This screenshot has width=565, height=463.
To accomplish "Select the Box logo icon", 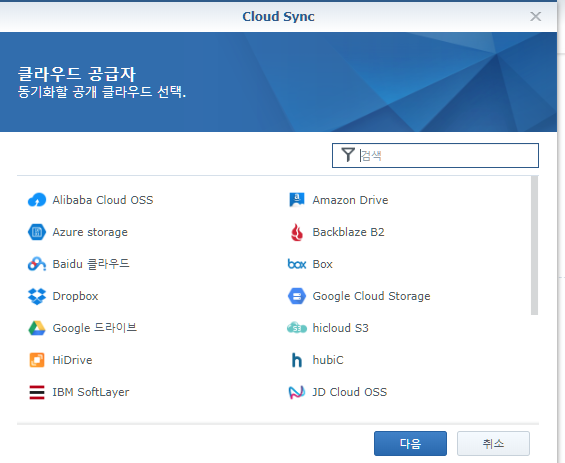I will (x=297, y=264).
